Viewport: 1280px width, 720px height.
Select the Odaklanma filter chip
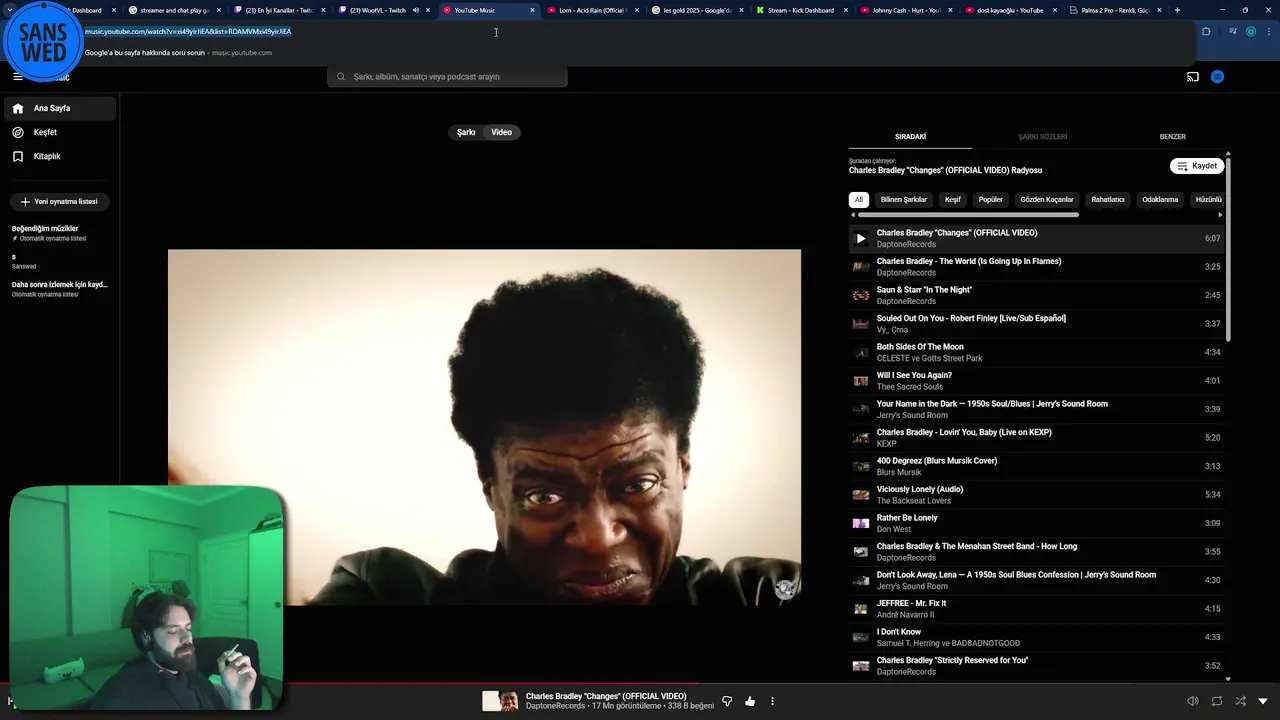1160,200
